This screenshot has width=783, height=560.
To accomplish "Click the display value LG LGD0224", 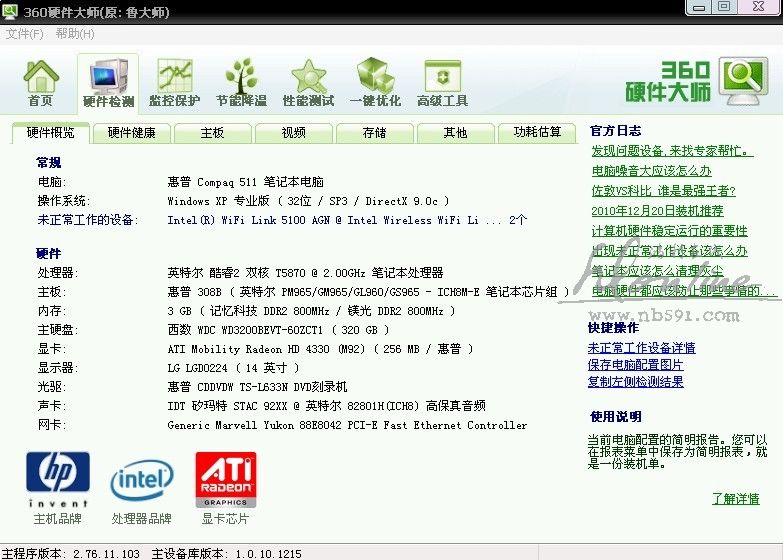I will (x=233, y=368).
